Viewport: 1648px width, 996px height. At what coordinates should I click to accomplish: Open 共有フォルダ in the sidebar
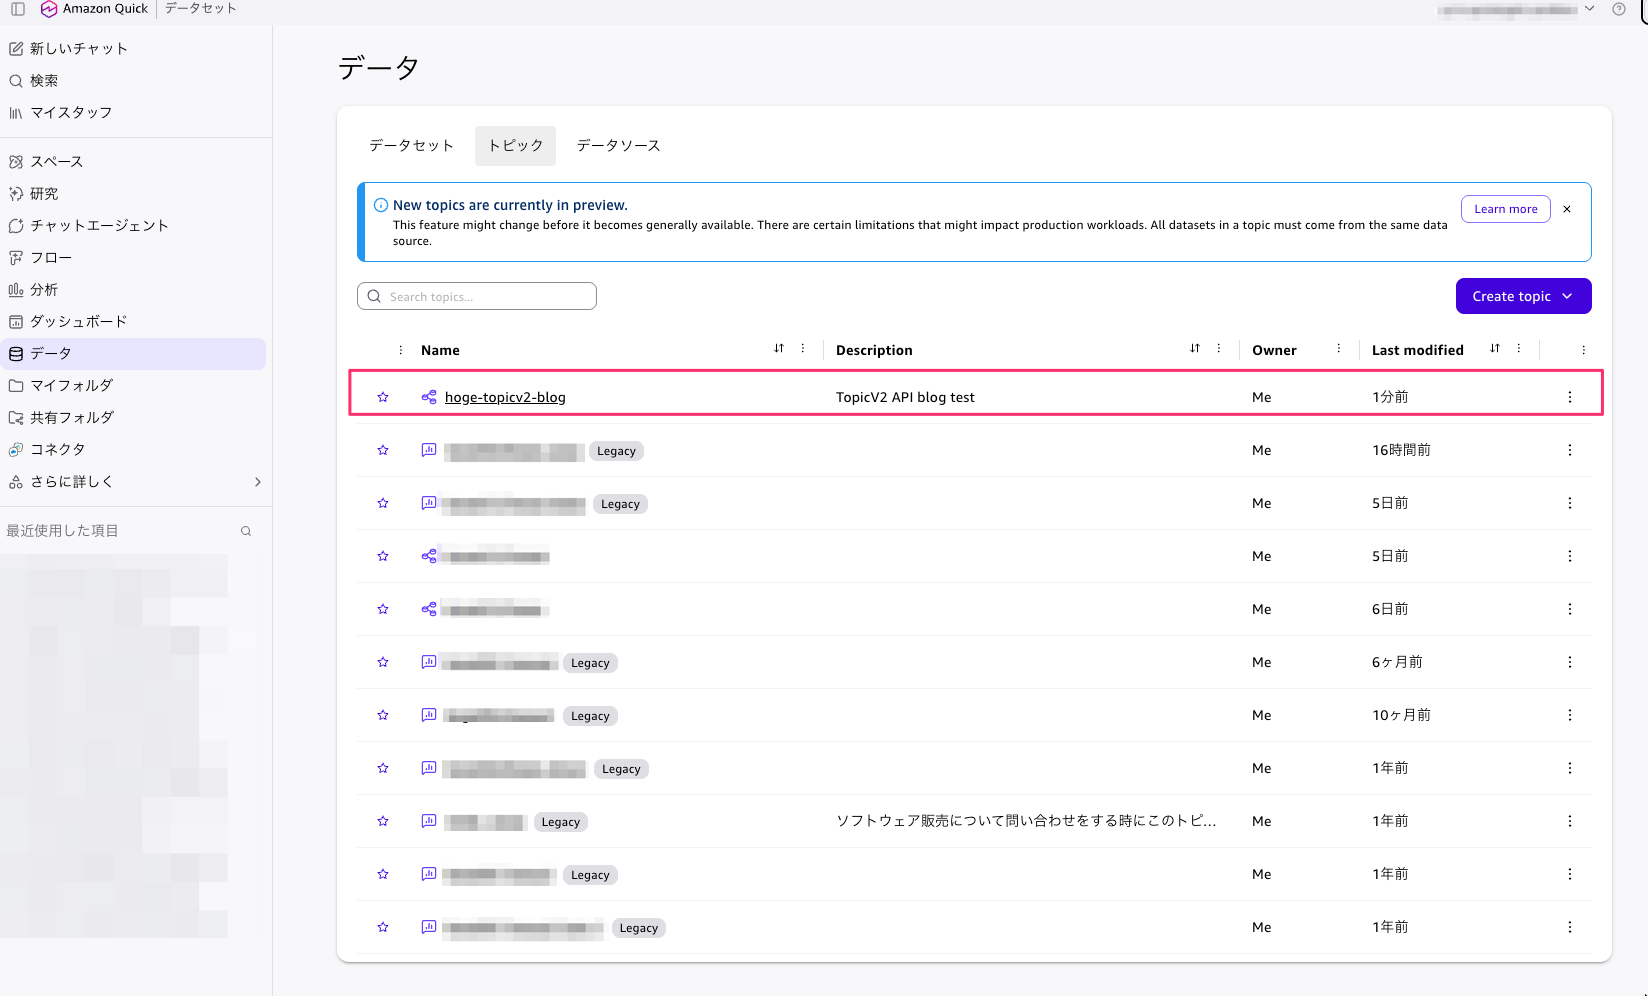tap(61, 417)
